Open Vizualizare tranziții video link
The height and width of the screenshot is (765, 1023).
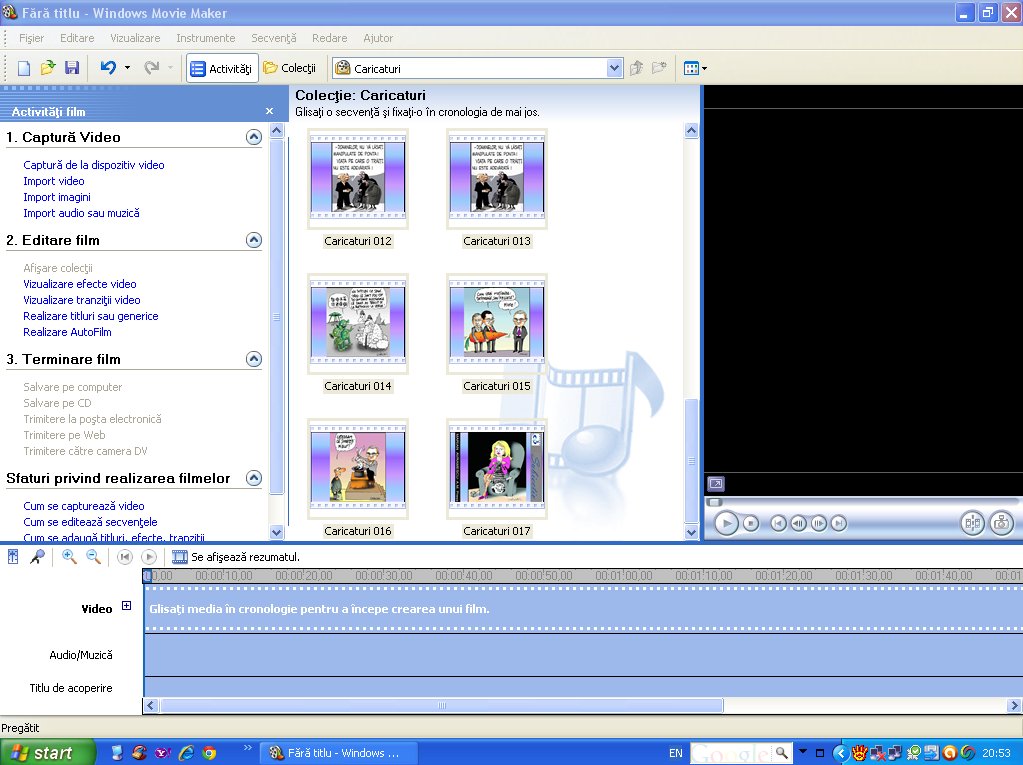click(x=82, y=300)
